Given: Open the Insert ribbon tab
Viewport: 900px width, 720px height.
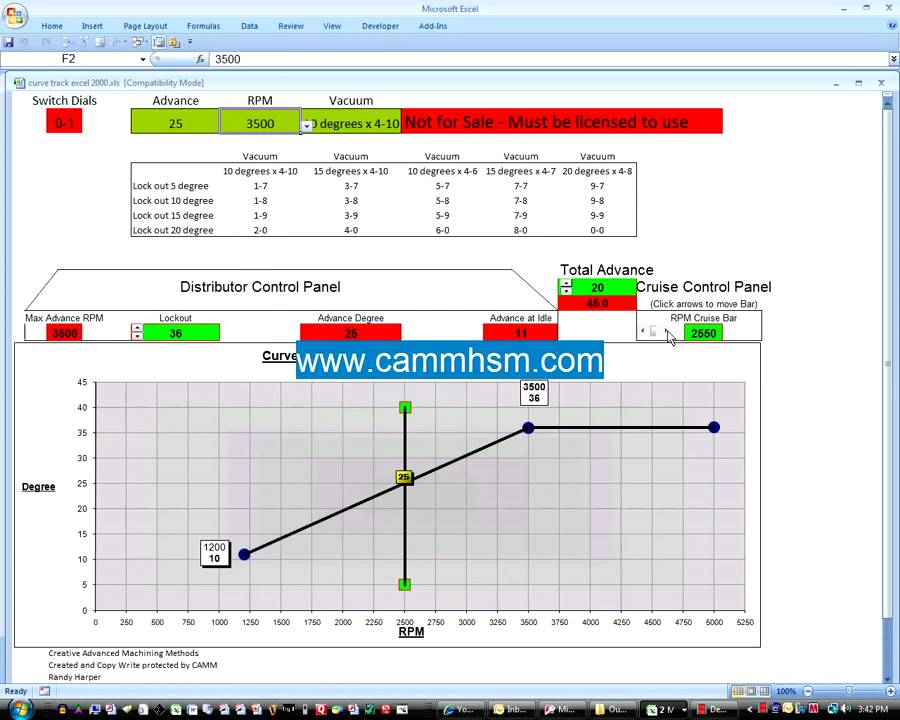Looking at the screenshot, I should point(92,26).
